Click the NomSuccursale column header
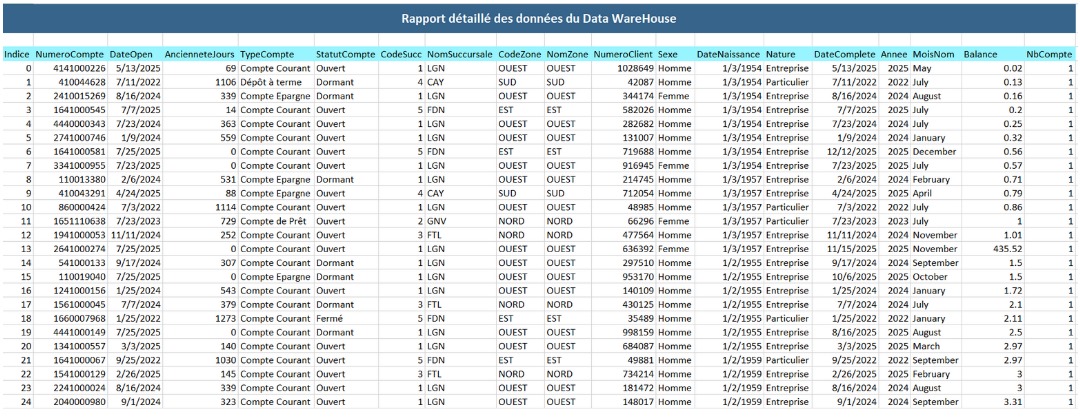This screenshot has width=1080, height=420. pos(459,53)
